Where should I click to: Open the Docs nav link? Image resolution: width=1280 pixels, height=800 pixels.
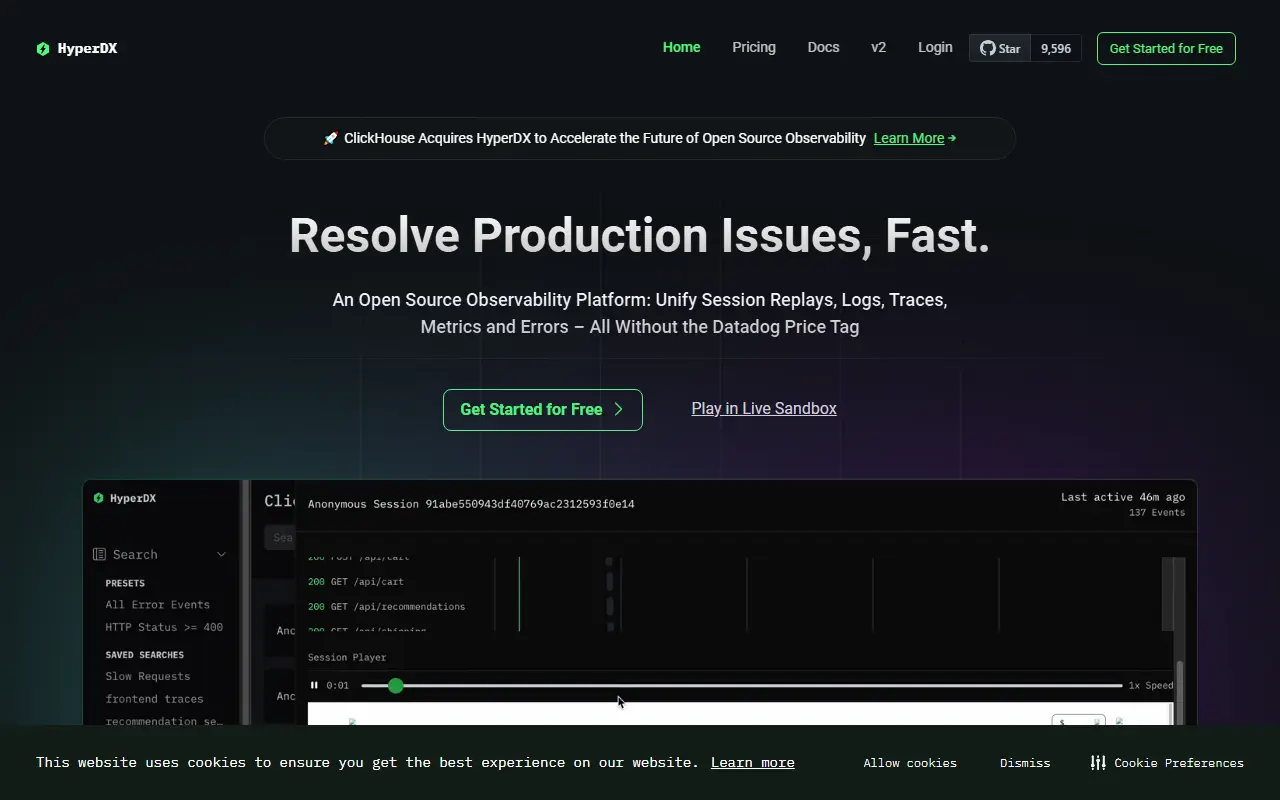click(x=823, y=47)
